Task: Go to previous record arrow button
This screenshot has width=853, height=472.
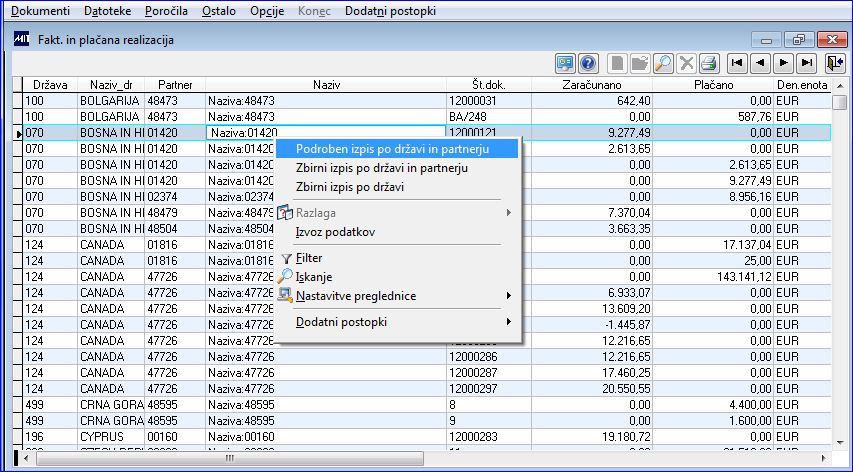Action: [760, 64]
